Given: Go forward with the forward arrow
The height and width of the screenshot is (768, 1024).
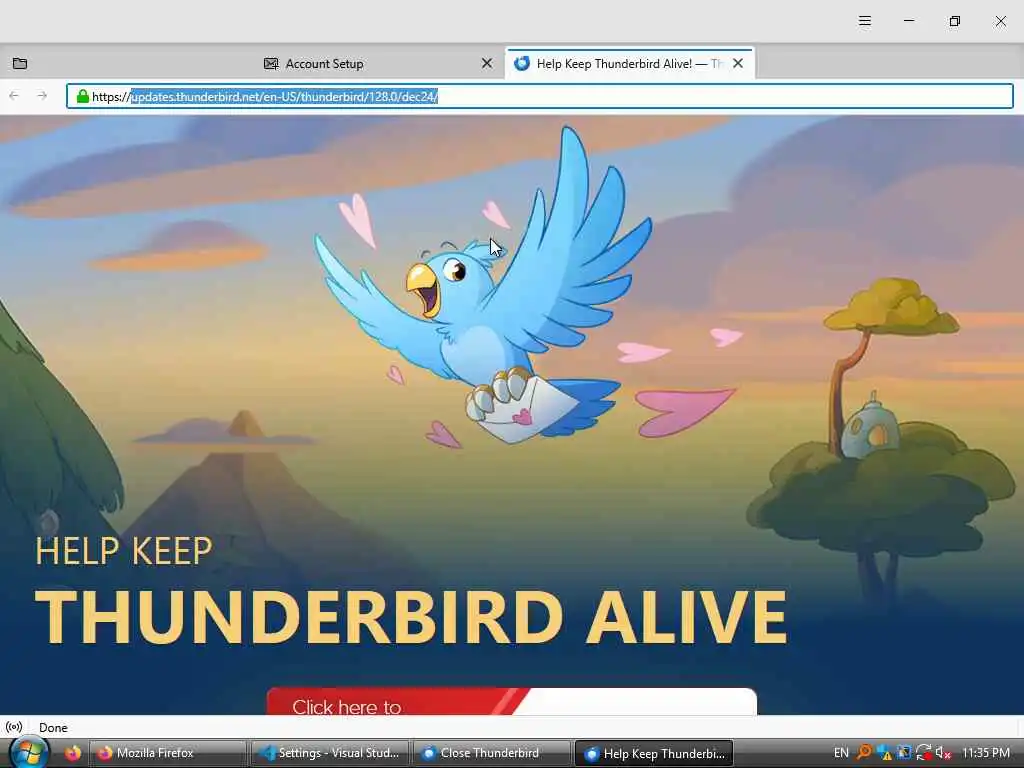Looking at the screenshot, I should 42,96.
